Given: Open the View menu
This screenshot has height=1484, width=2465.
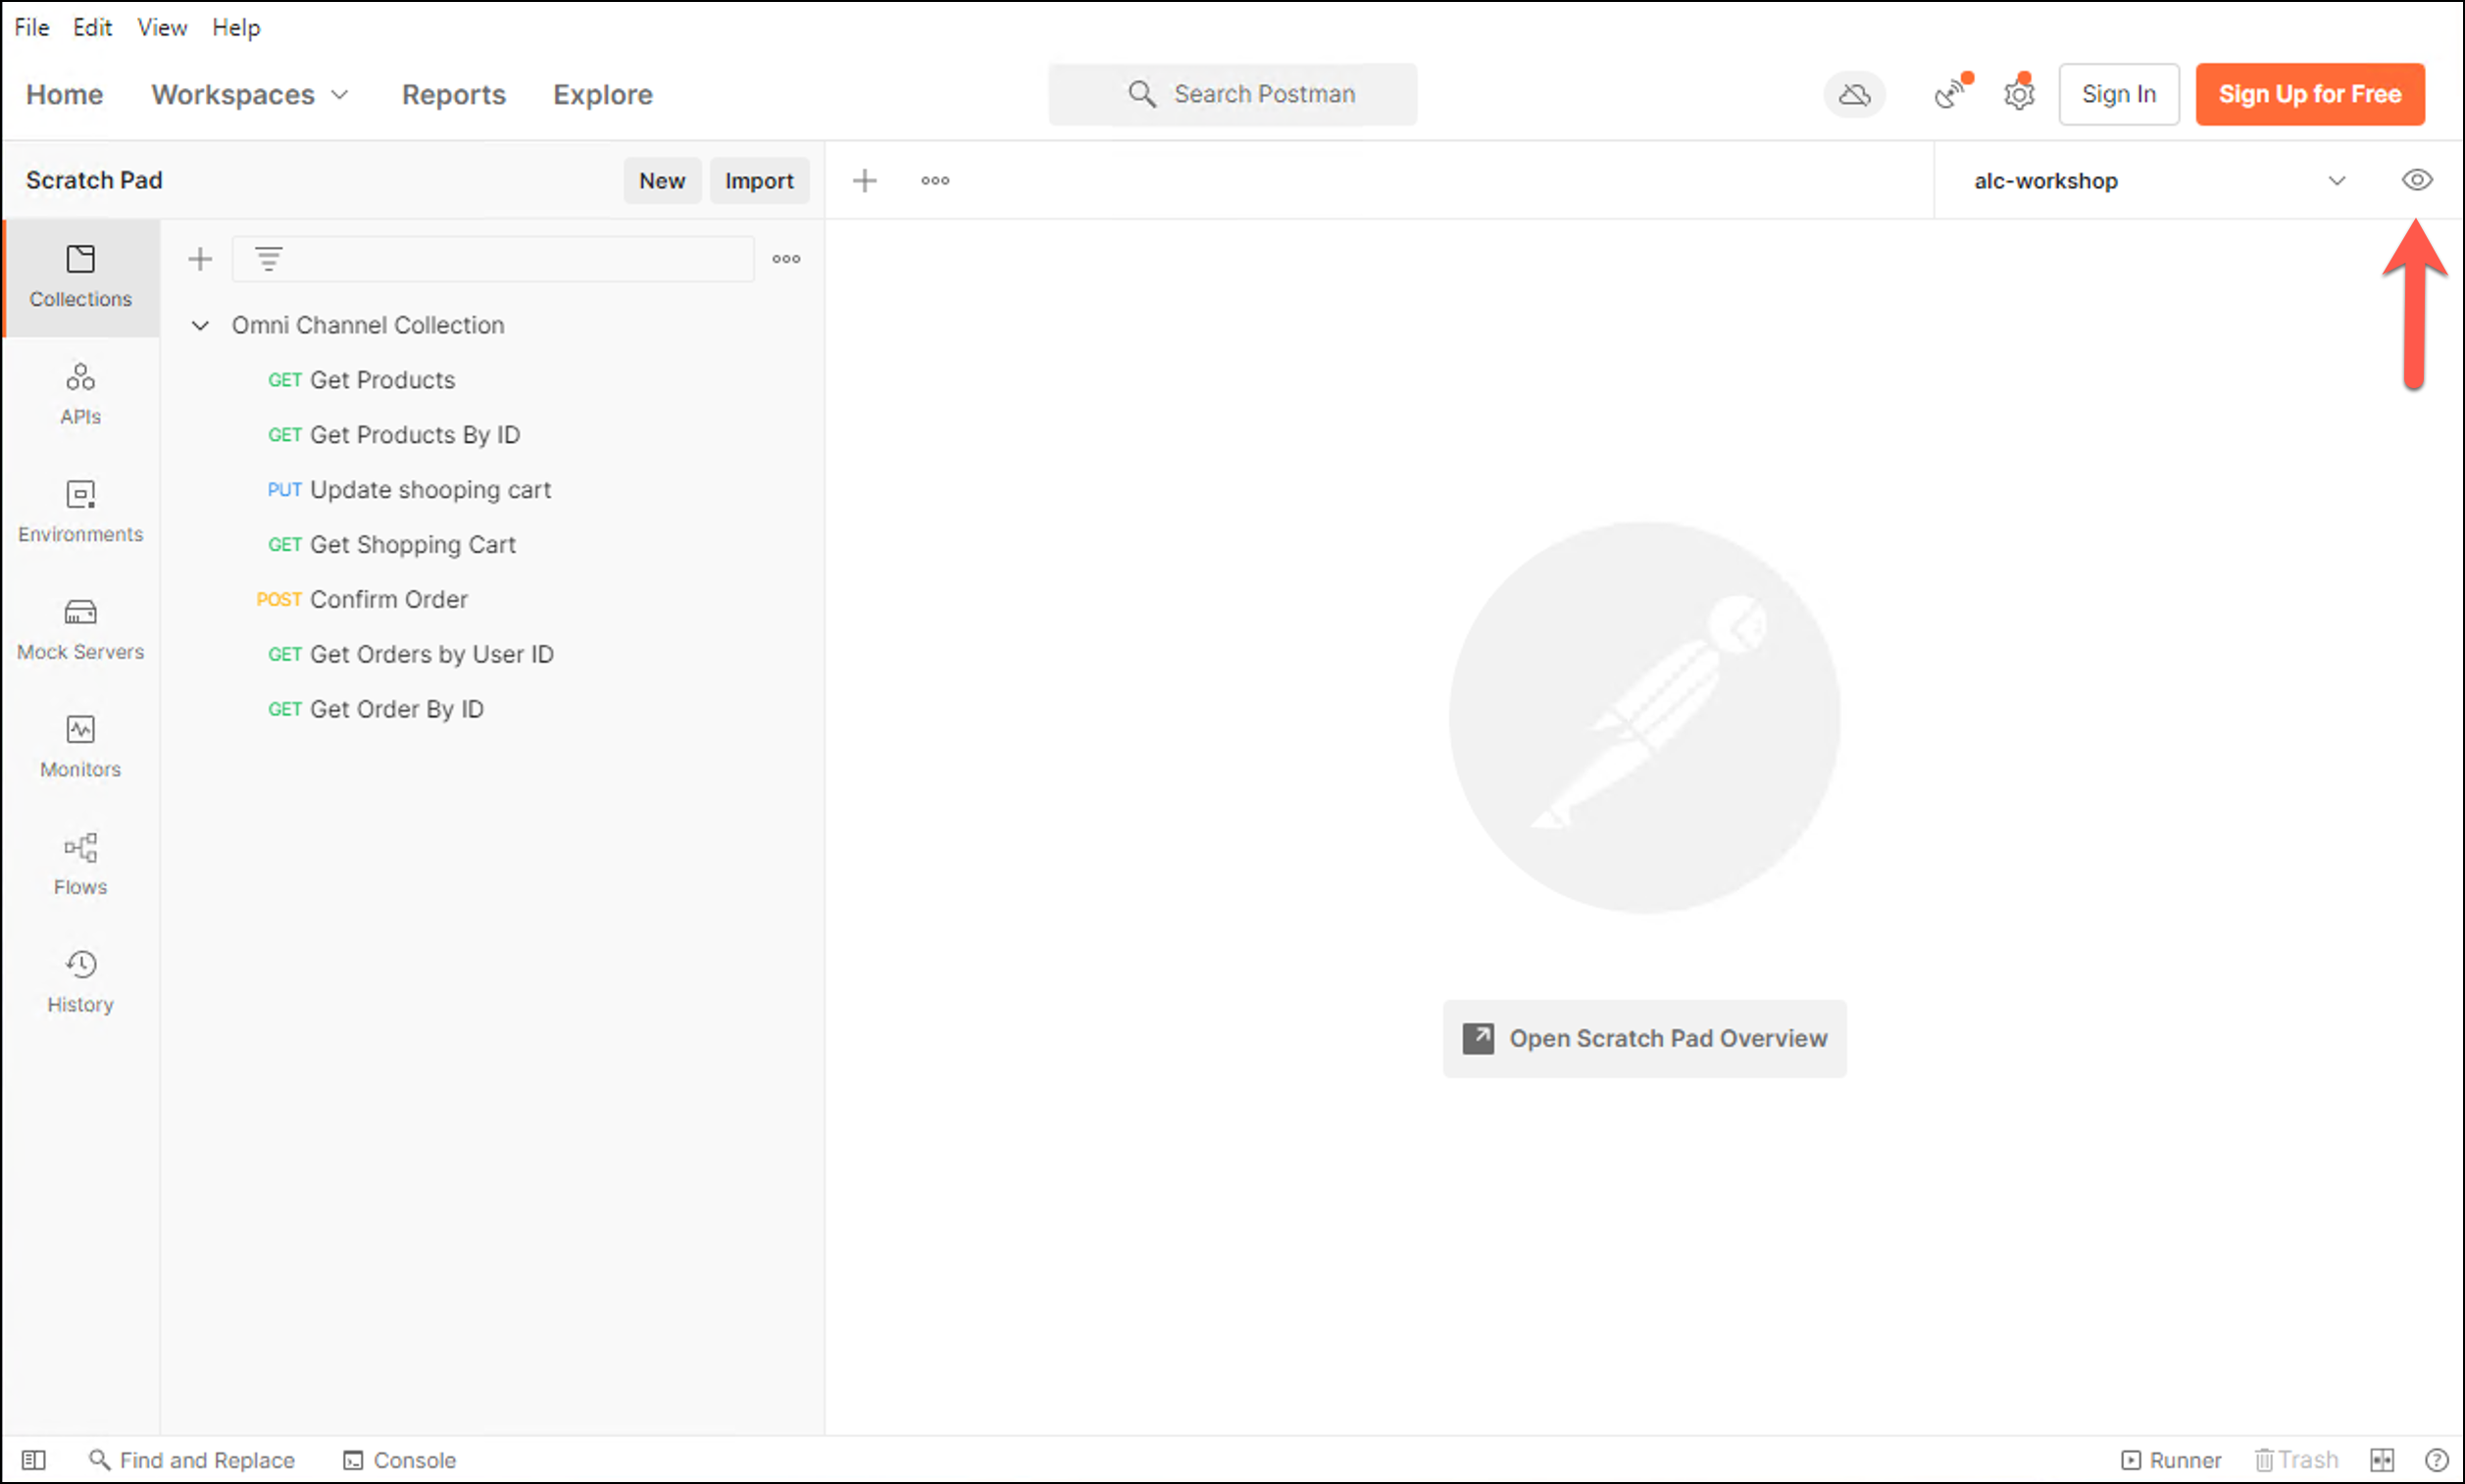Looking at the screenshot, I should coord(161,27).
